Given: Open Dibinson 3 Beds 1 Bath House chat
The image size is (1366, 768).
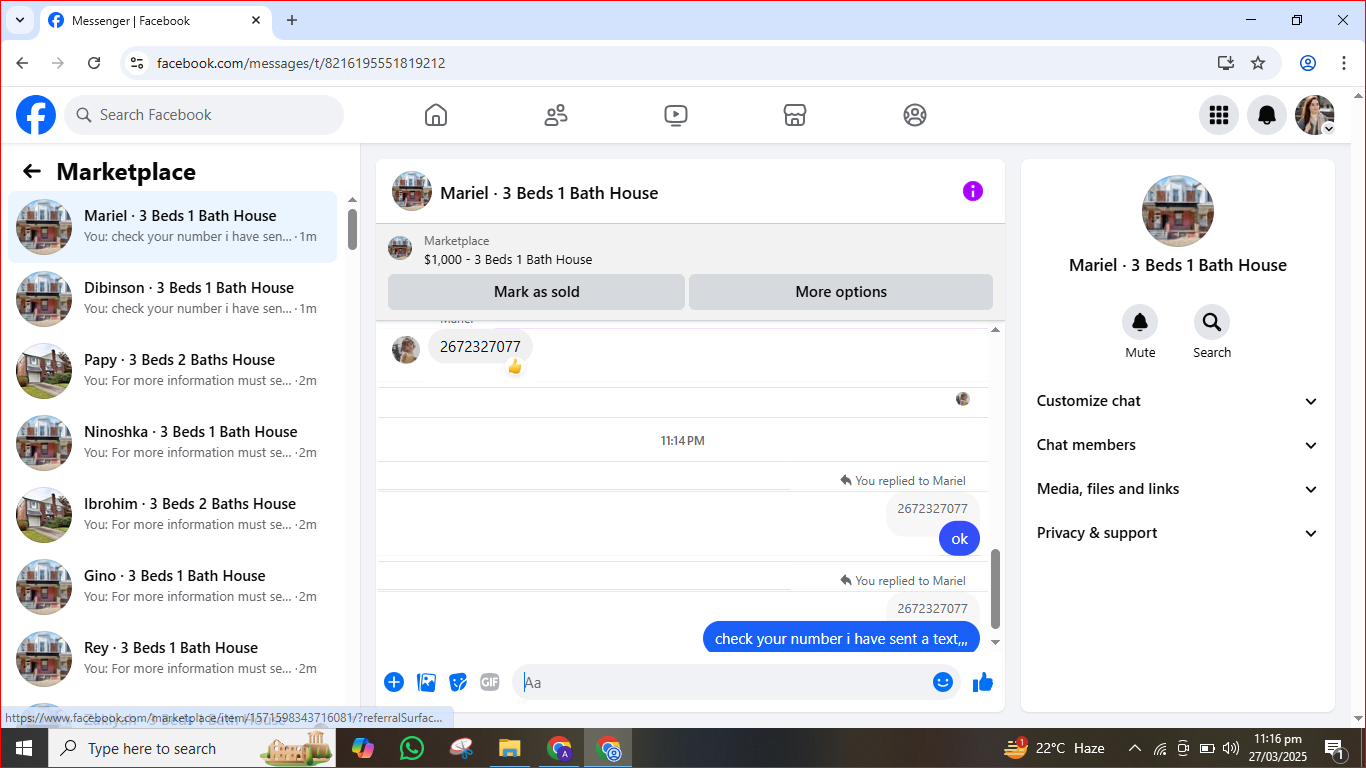Looking at the screenshot, I should [x=172, y=299].
